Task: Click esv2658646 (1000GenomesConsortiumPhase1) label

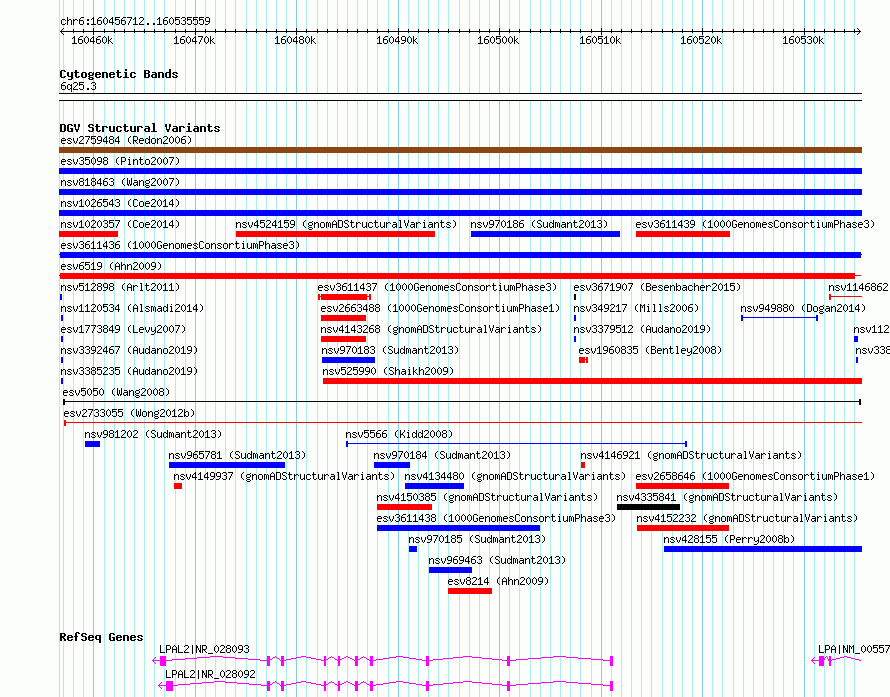Action: pyautogui.click(x=755, y=476)
